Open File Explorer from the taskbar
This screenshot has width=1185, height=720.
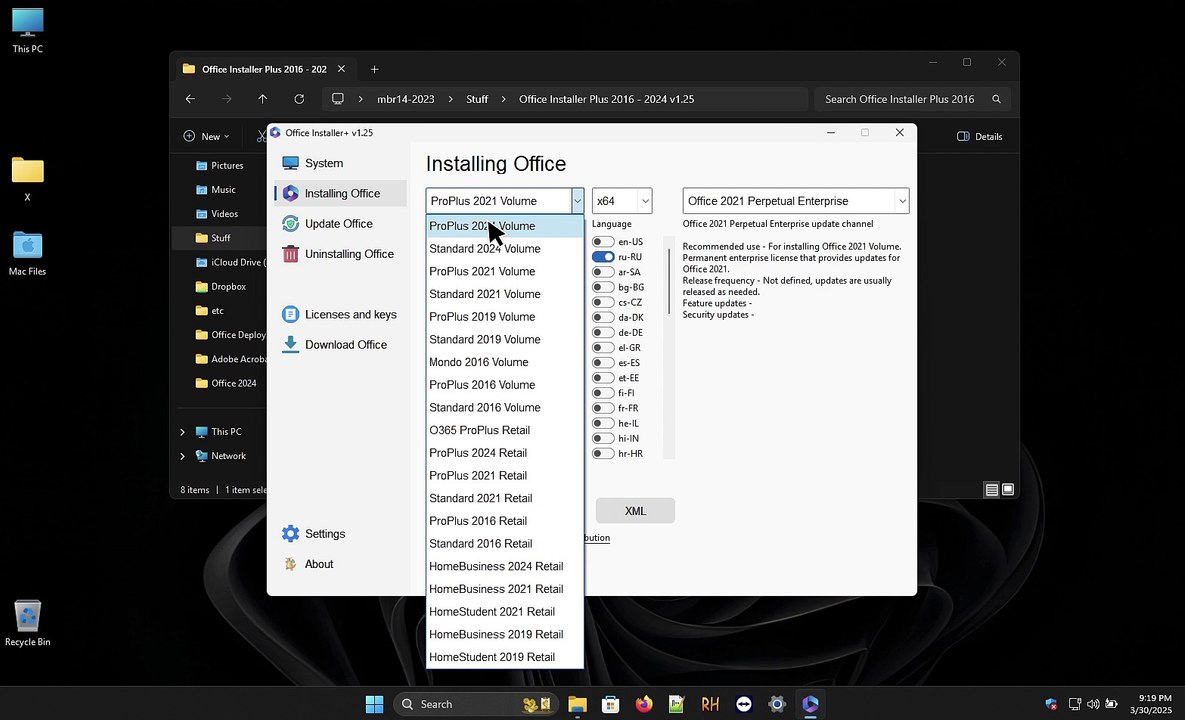[x=577, y=704]
